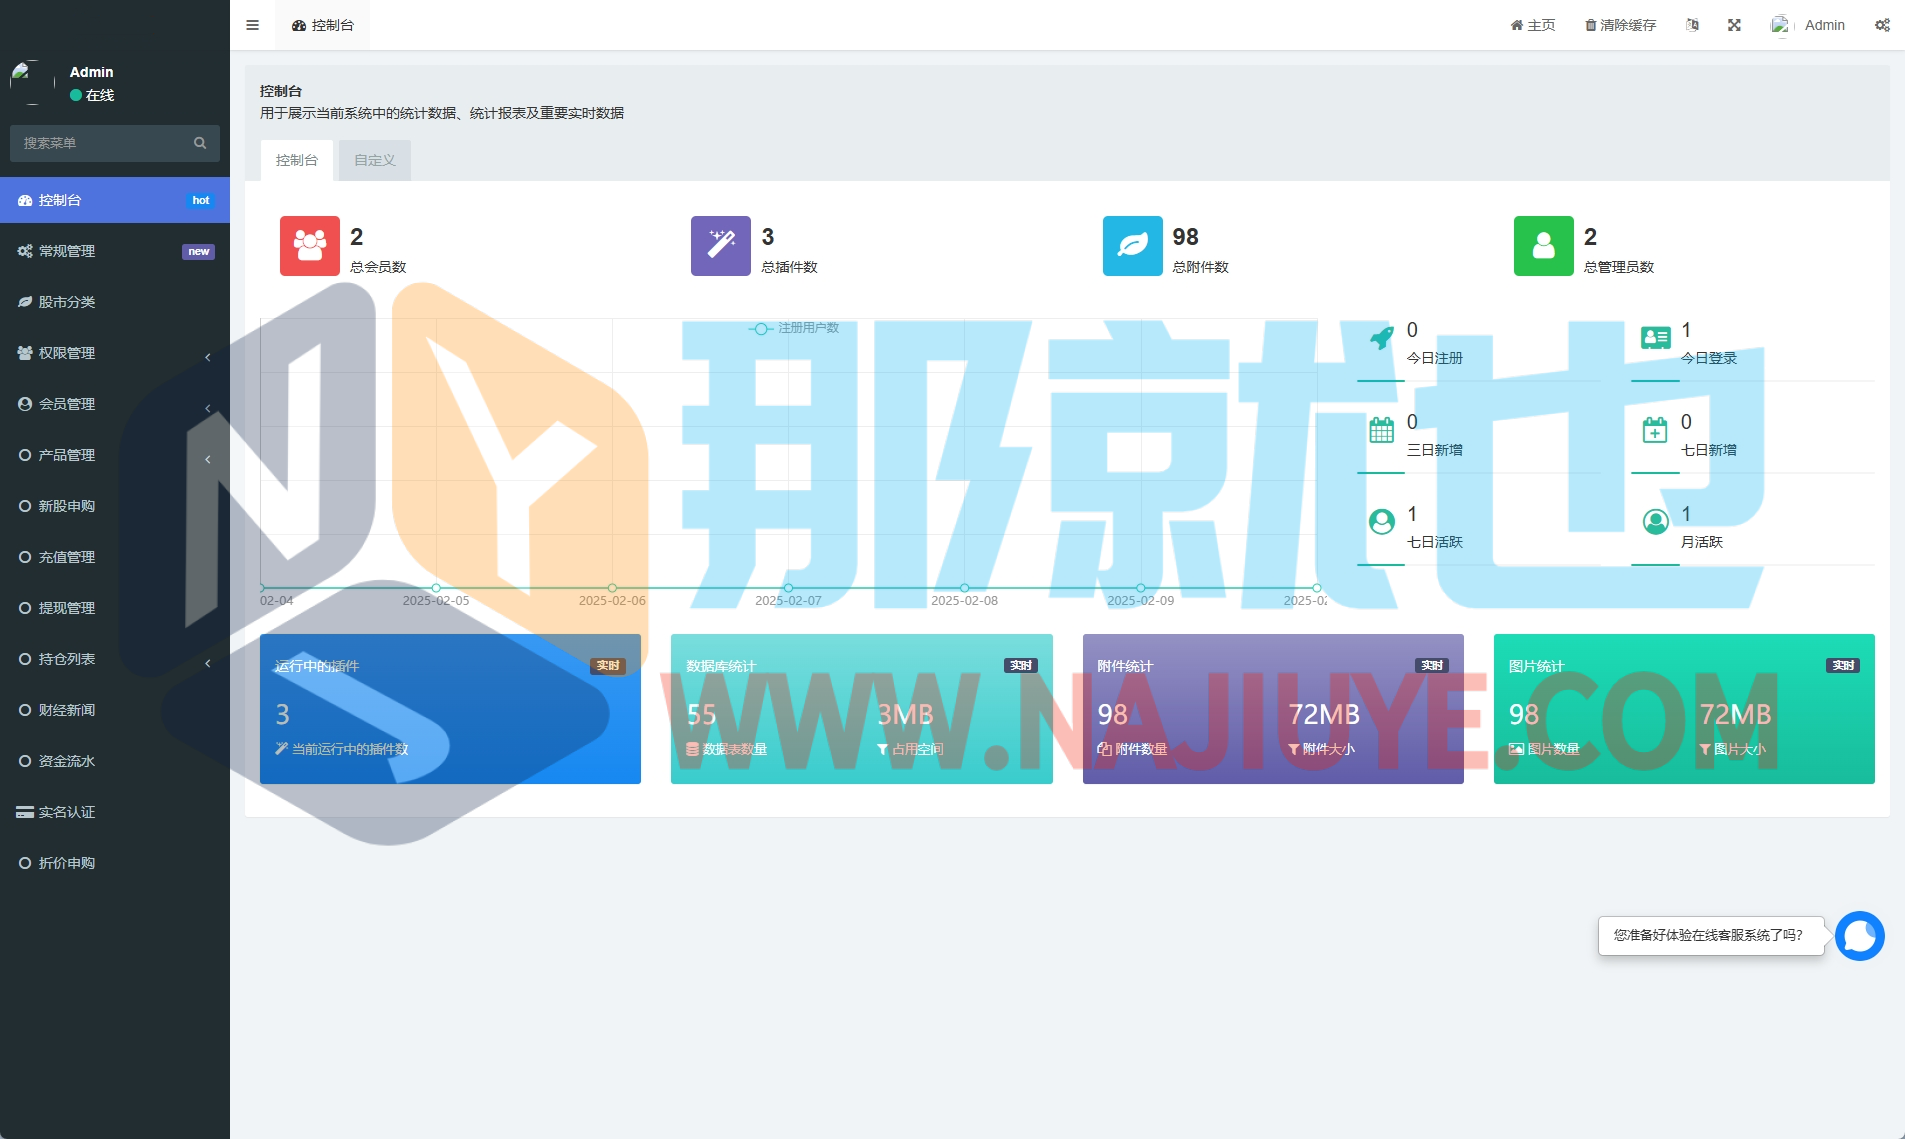Screen dimensions: 1905x1139
Task: Click the language switch icon in header
Action: coord(1692,25)
